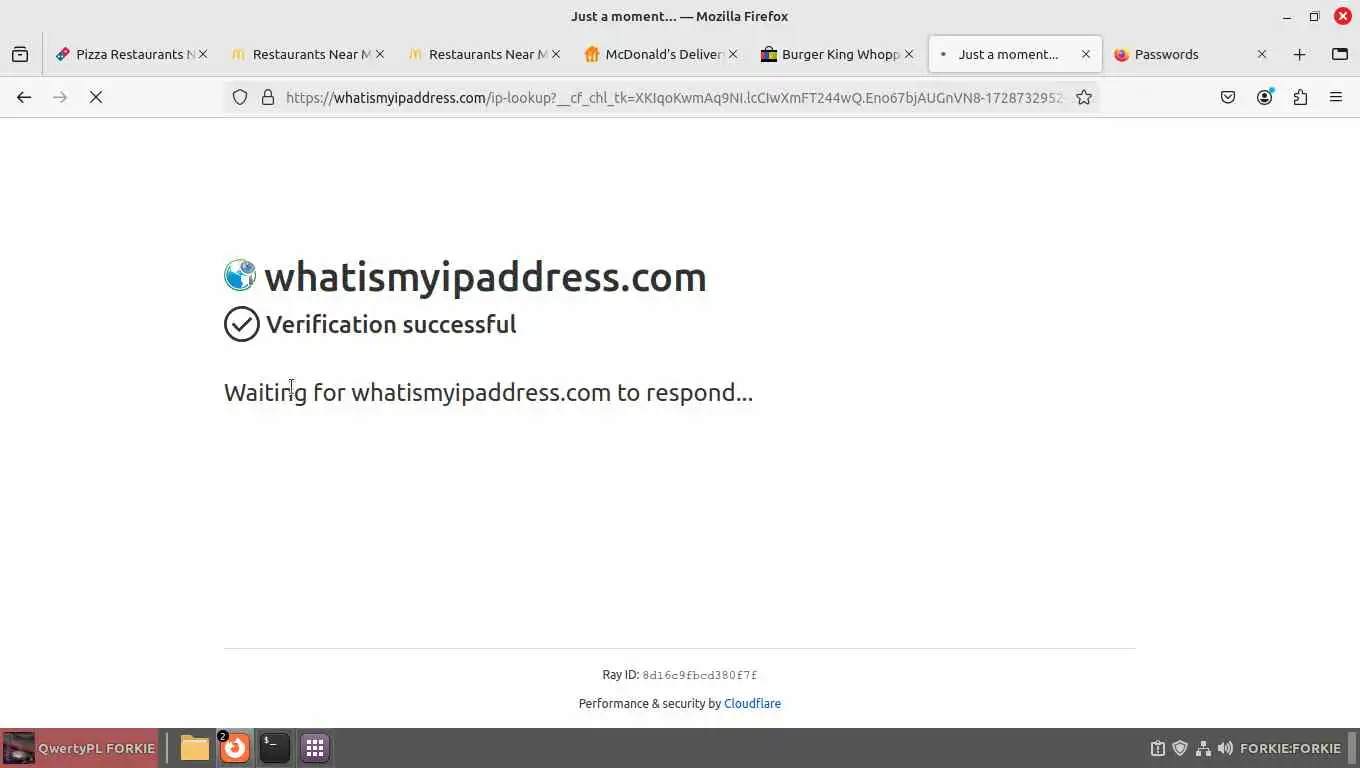1360x768 pixels.
Task: Click the clipboard tray icon
Action: tap(1158, 748)
